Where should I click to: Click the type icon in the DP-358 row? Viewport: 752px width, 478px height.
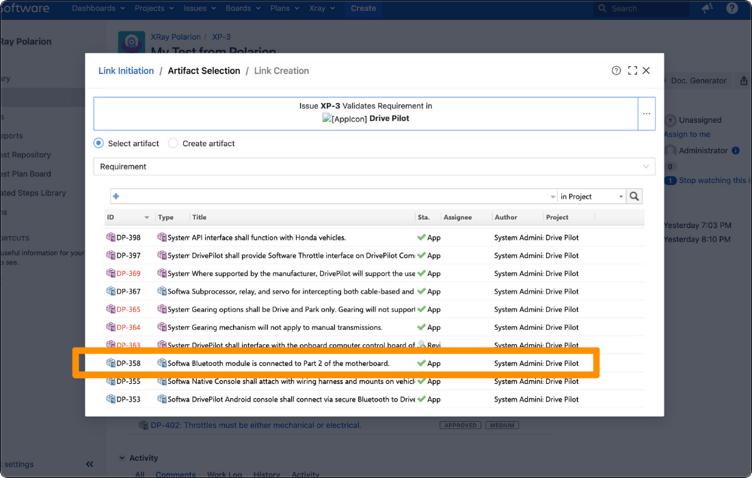click(162, 363)
